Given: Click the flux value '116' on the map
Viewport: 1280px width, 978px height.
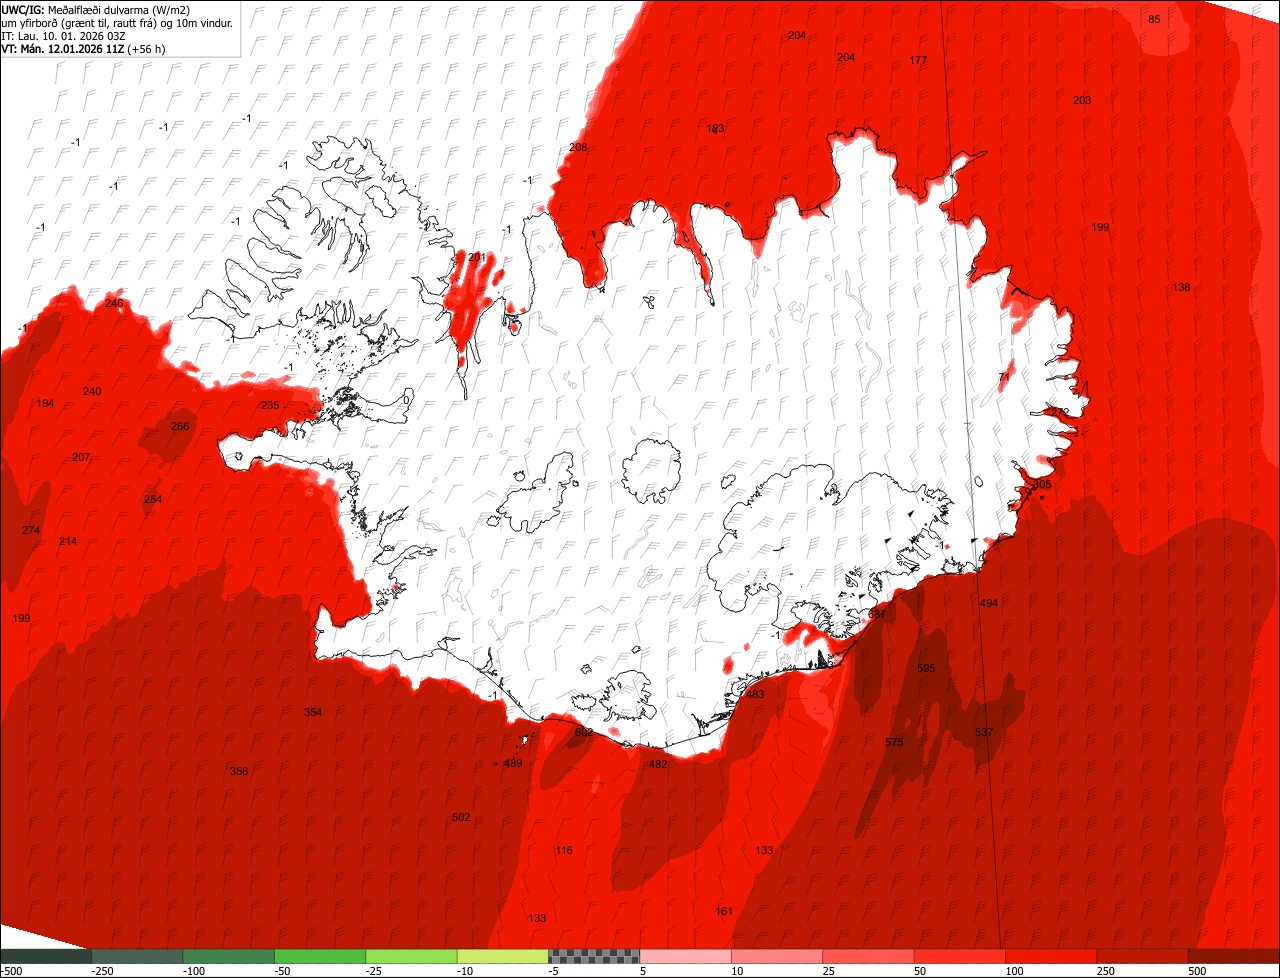Looking at the screenshot, I should tap(564, 850).
